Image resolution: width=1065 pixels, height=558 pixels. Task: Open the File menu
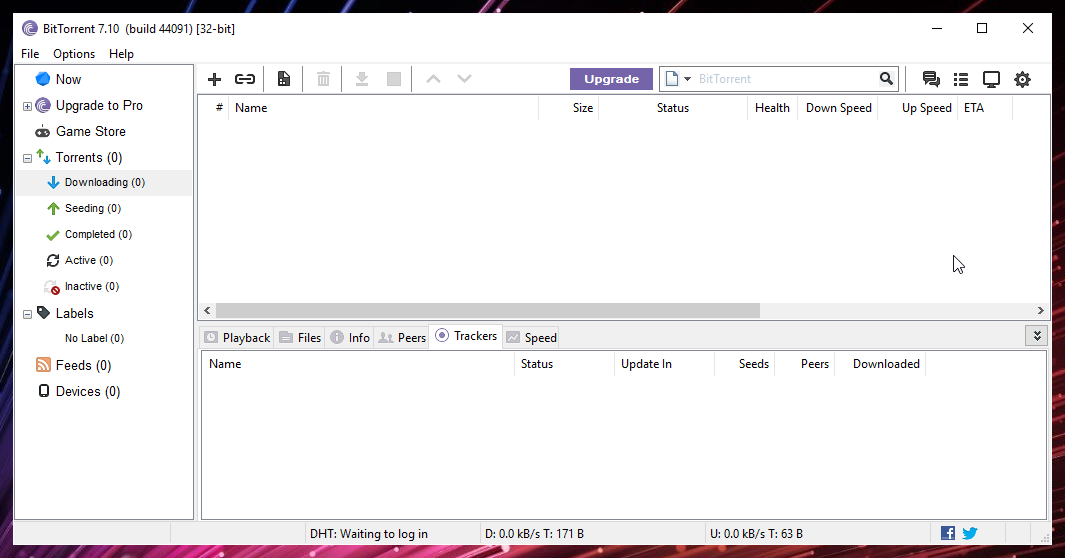[x=30, y=54]
